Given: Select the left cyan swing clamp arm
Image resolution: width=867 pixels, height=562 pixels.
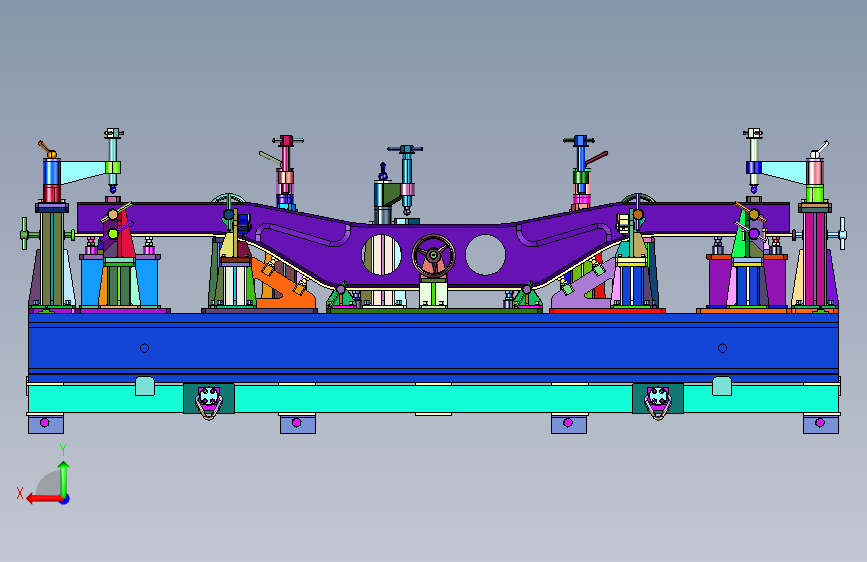Looking at the screenshot, I should tap(82, 171).
